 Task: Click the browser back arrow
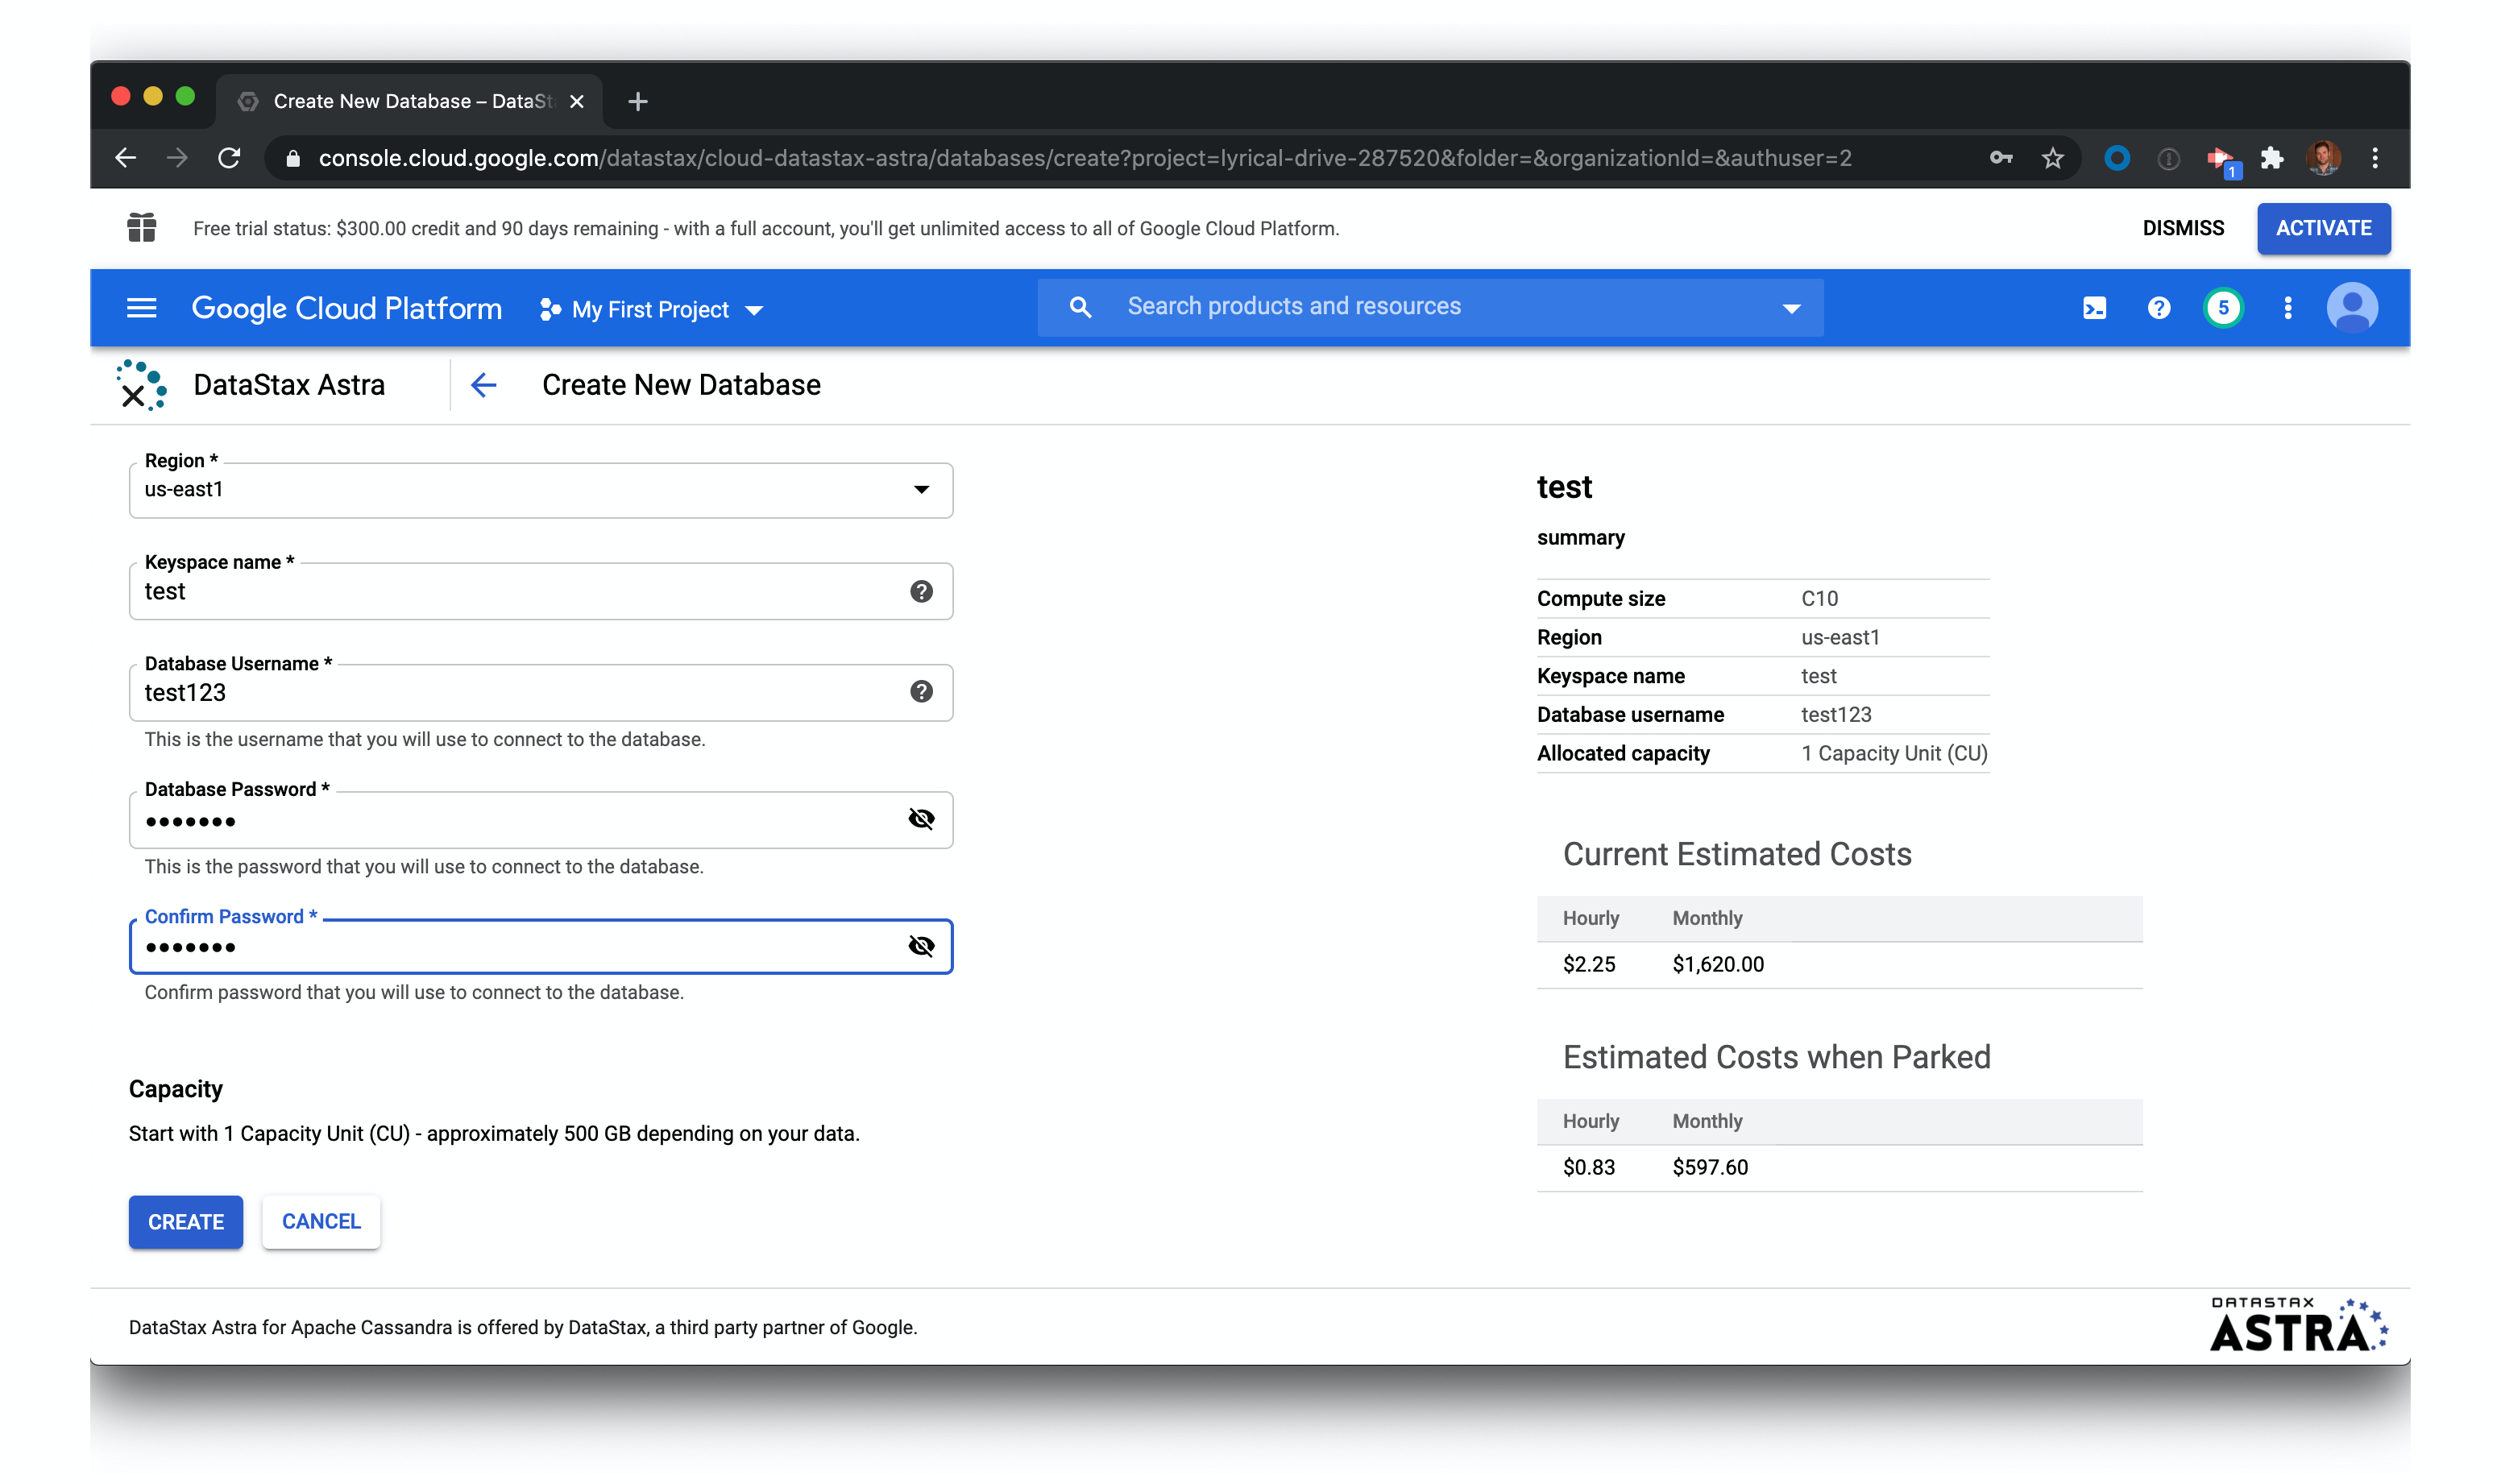tap(125, 158)
